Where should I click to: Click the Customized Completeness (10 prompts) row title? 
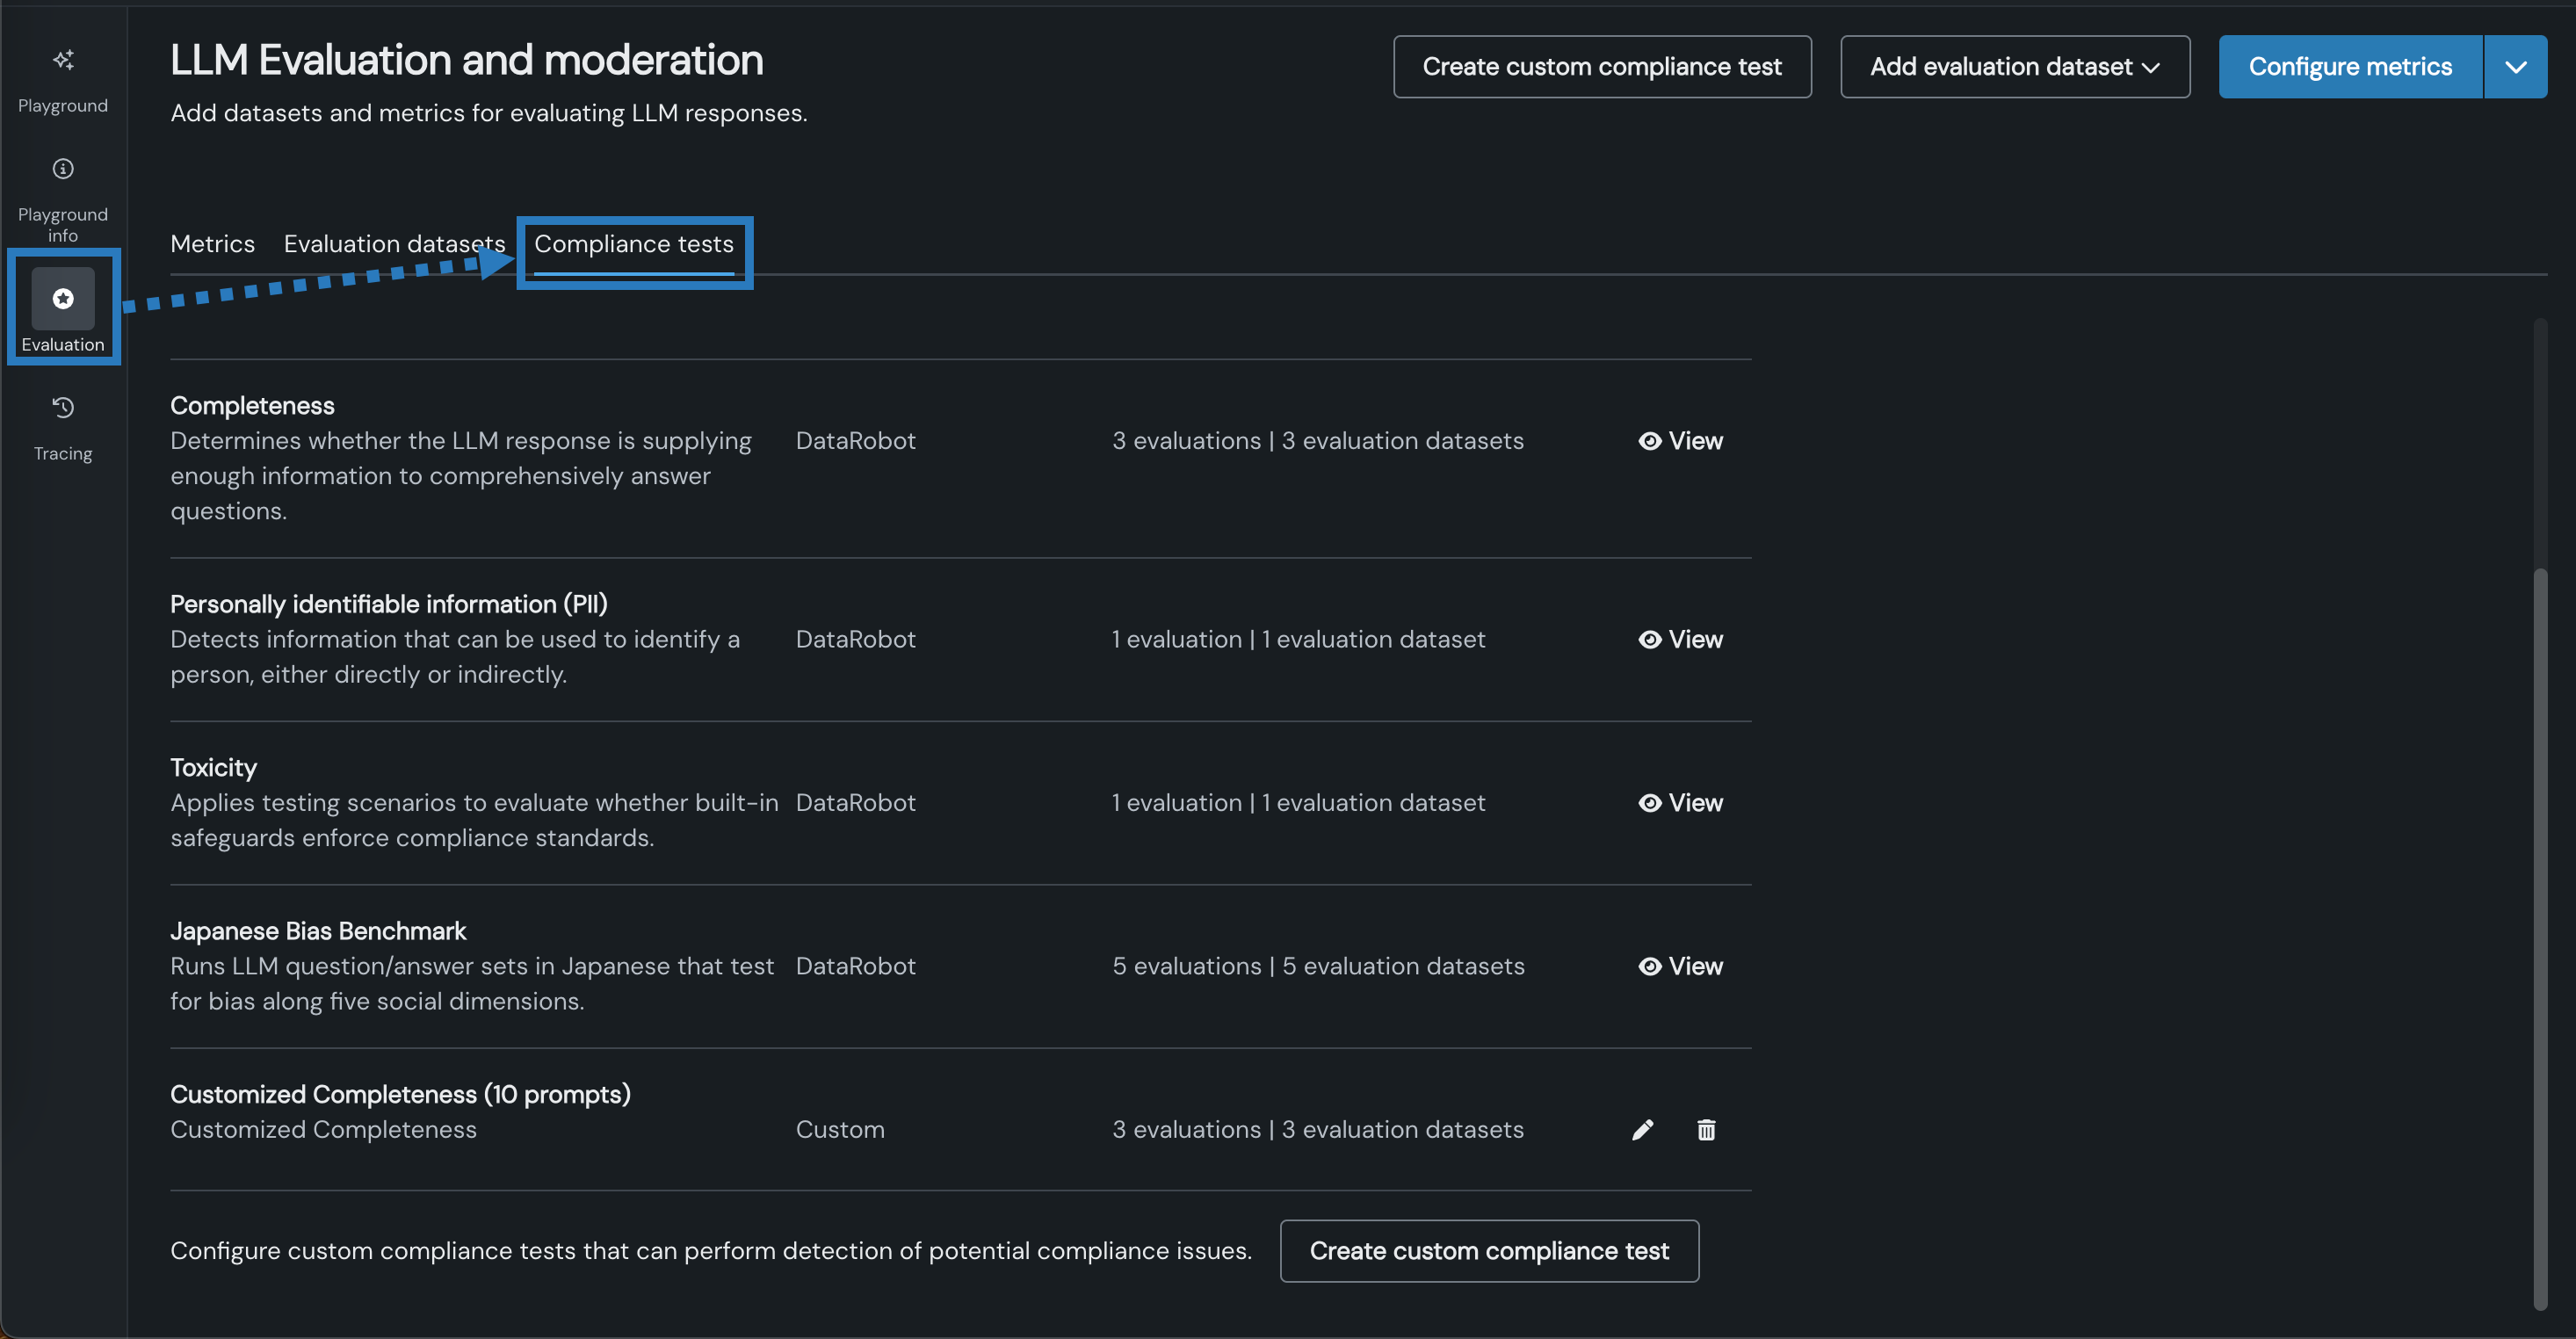click(x=400, y=1094)
